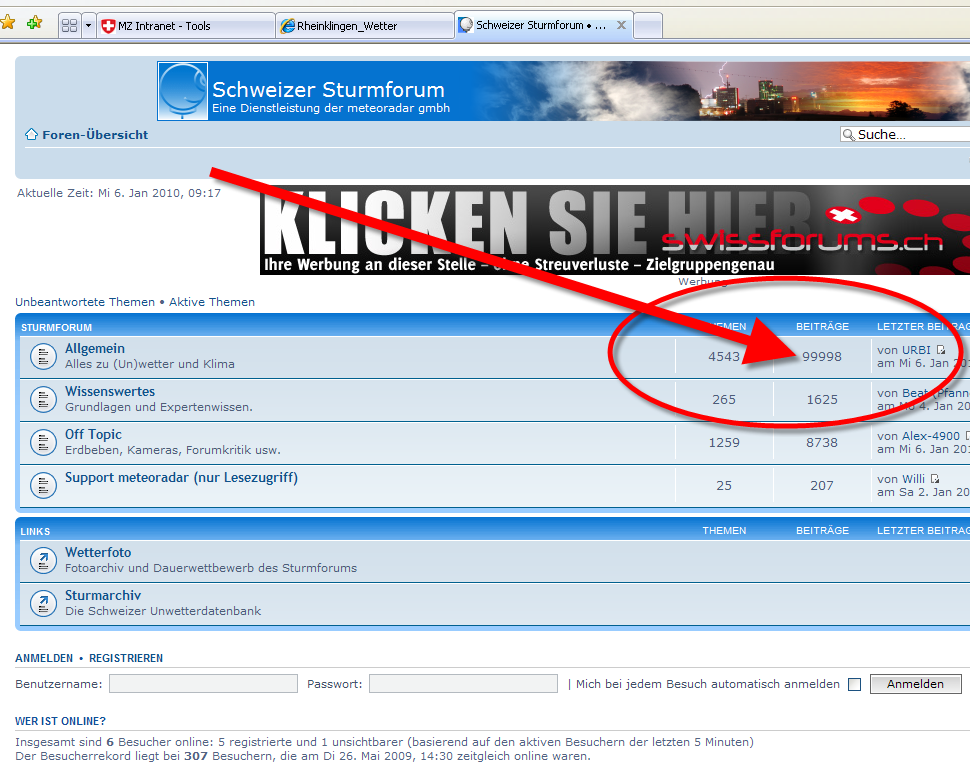Click the Allgemein posts count 99998
Image resolution: width=970 pixels, height=767 pixels.
[x=822, y=357]
